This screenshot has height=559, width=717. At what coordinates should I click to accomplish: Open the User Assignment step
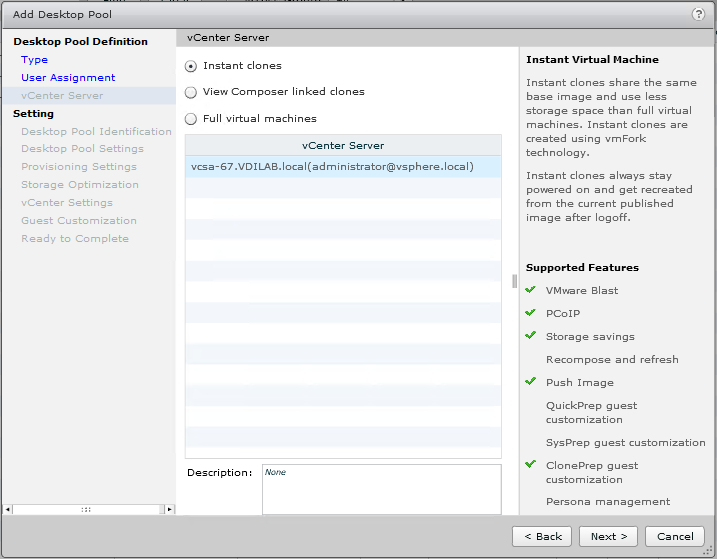coord(68,78)
